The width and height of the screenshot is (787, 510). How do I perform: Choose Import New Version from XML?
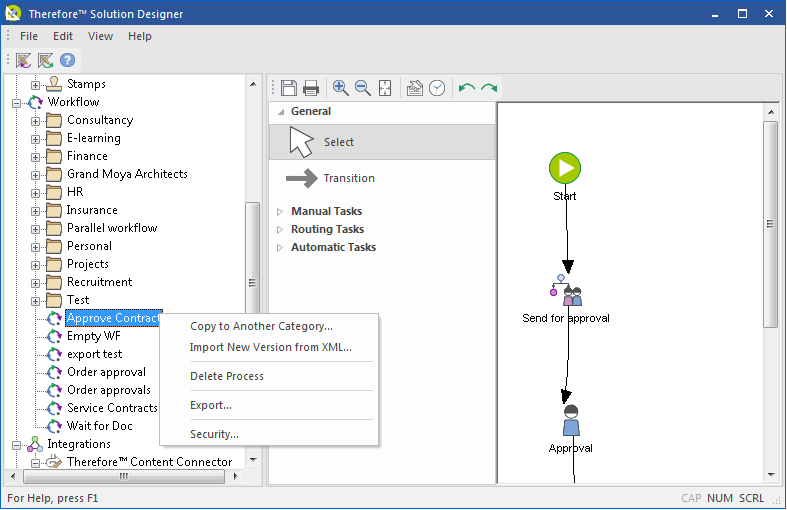[269, 347]
